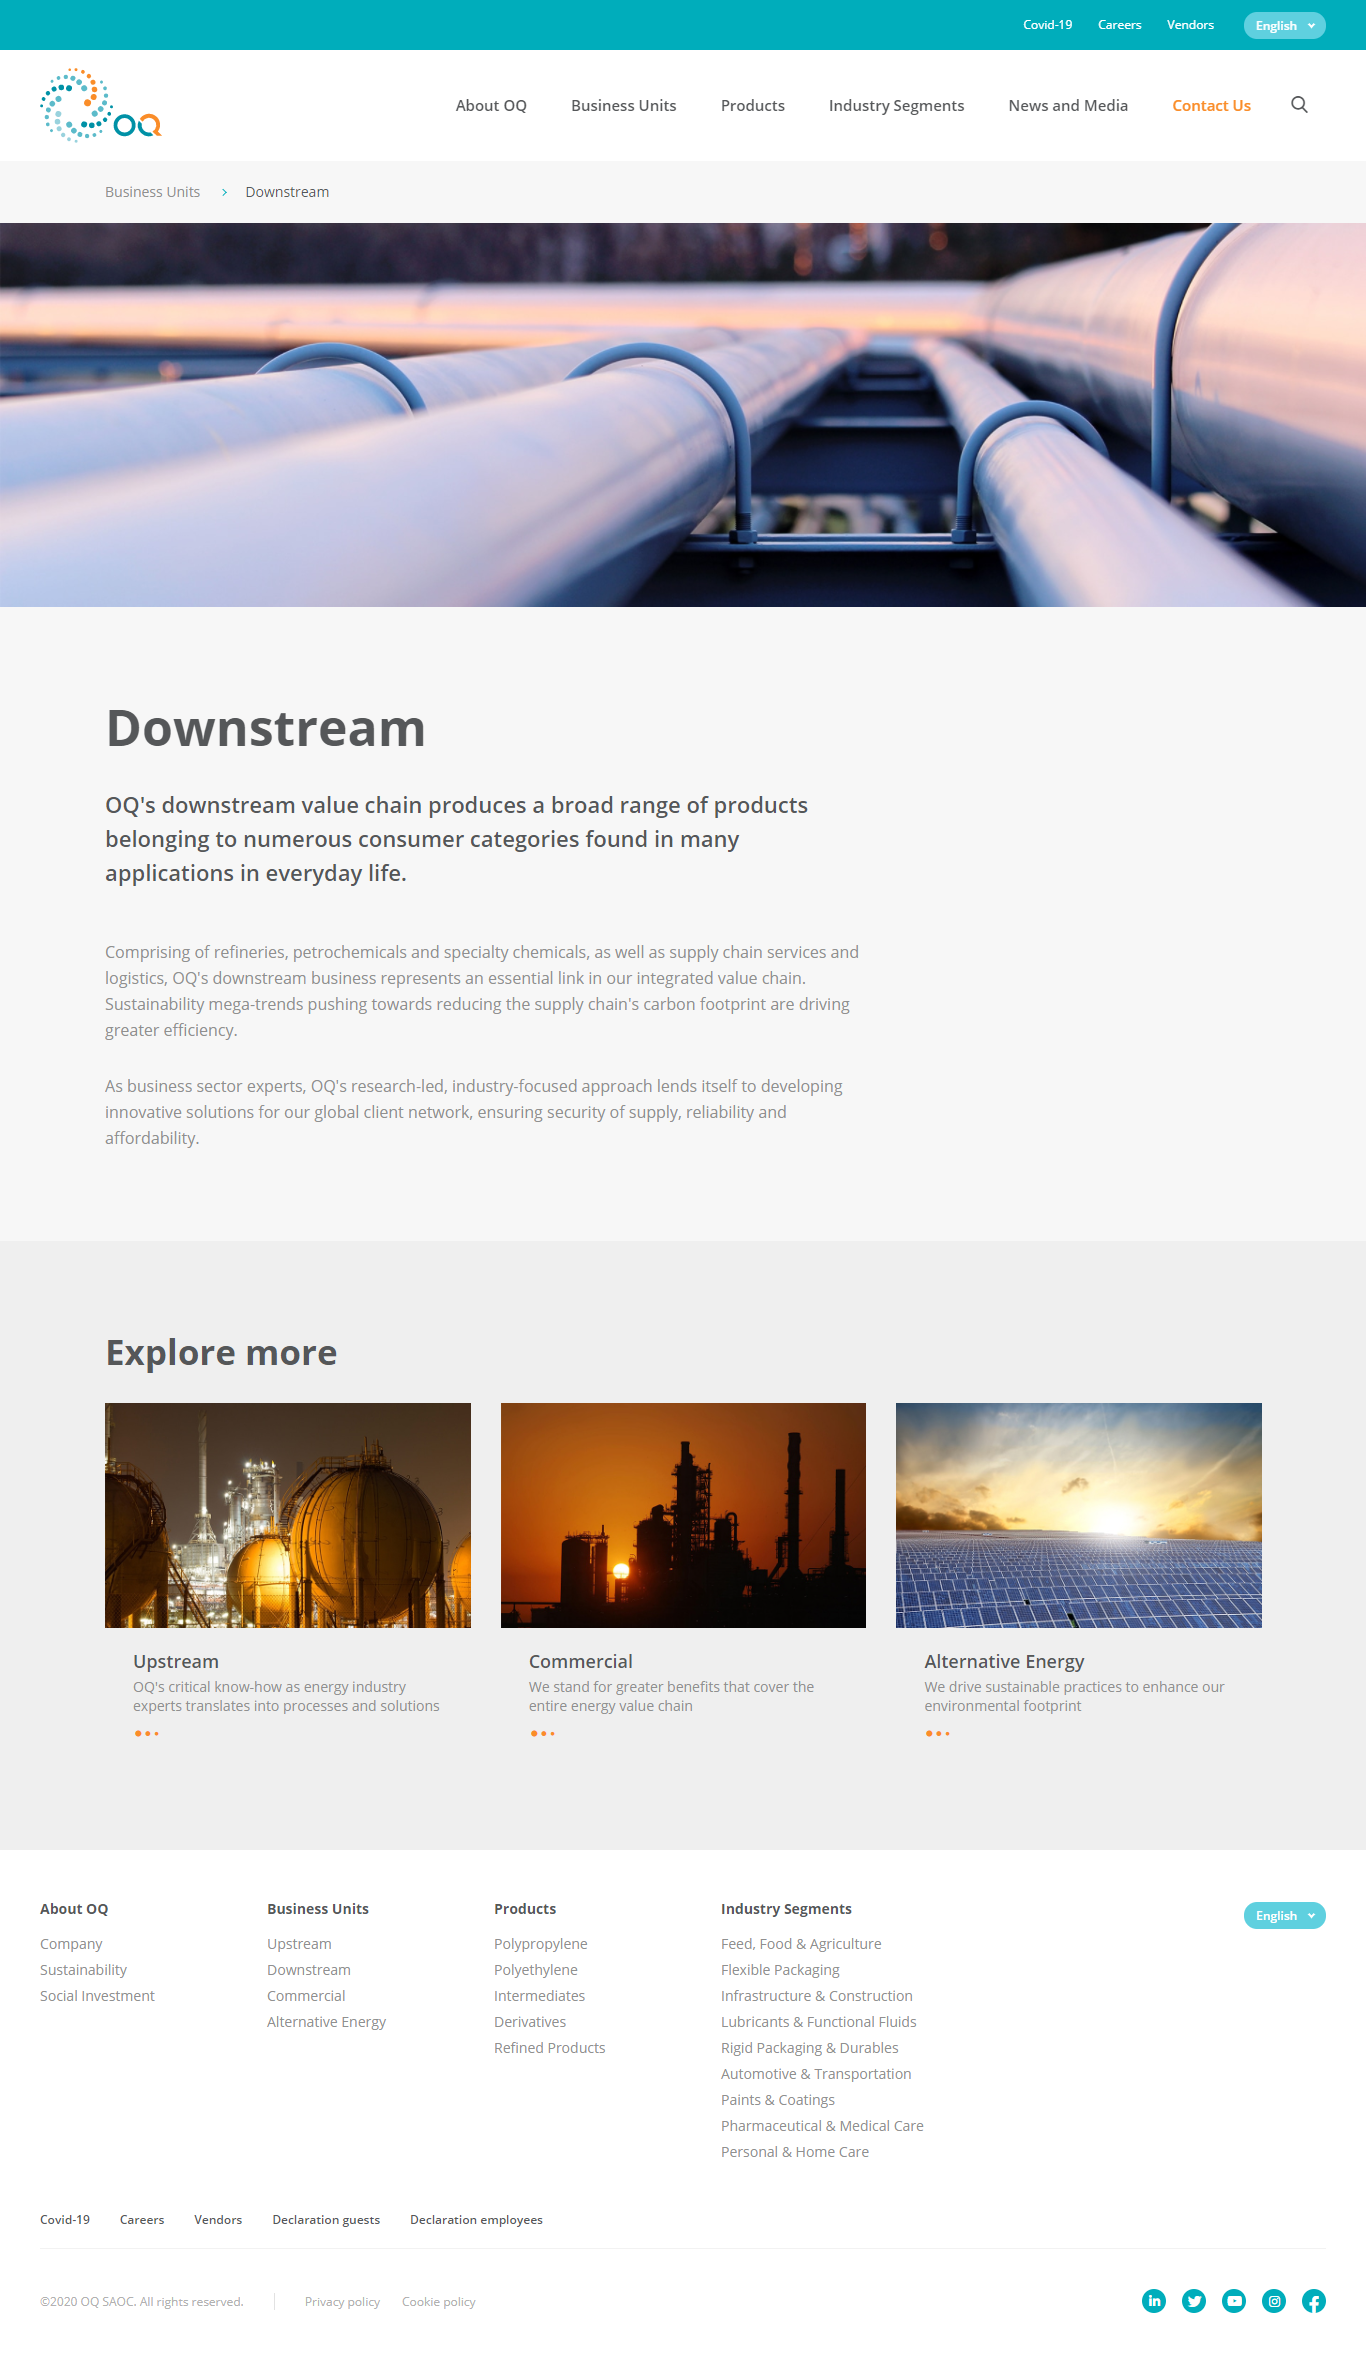Open Vendors link in footer

[218, 2219]
